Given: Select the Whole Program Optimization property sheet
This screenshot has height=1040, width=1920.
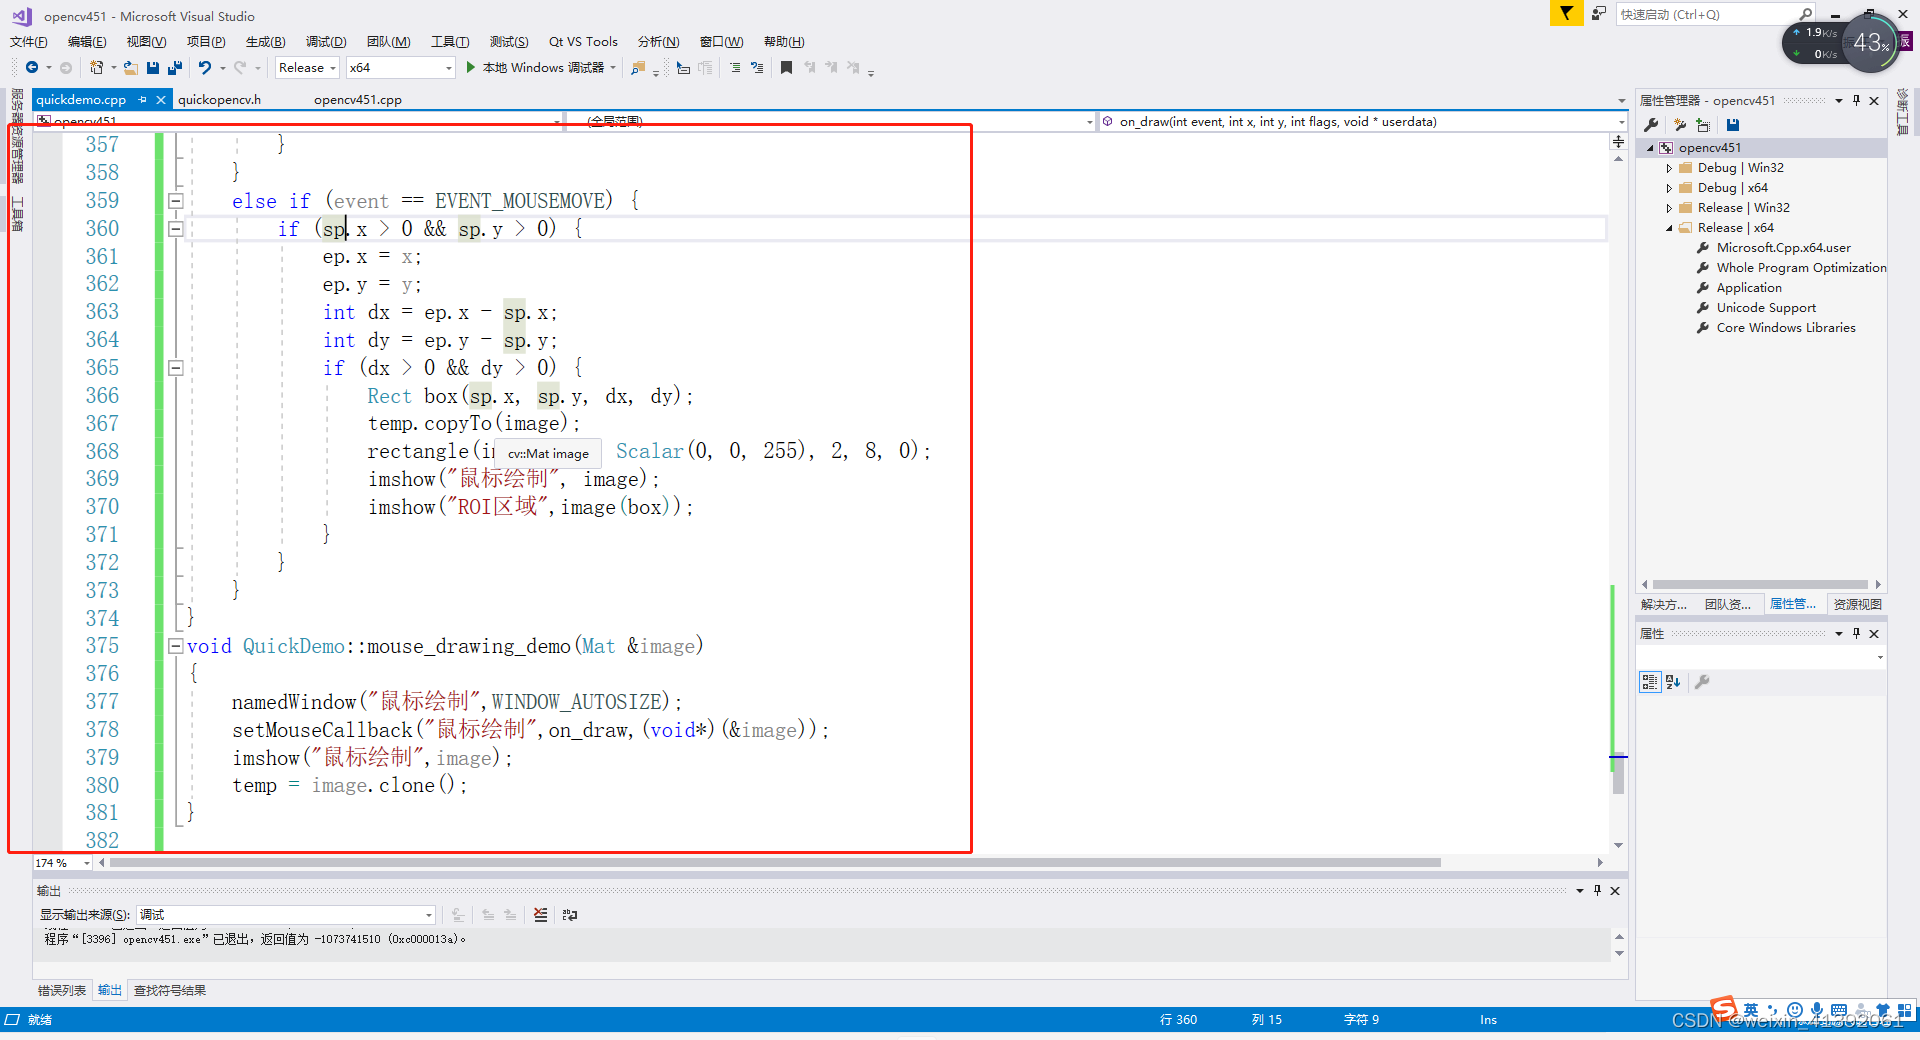Looking at the screenshot, I should point(1801,268).
